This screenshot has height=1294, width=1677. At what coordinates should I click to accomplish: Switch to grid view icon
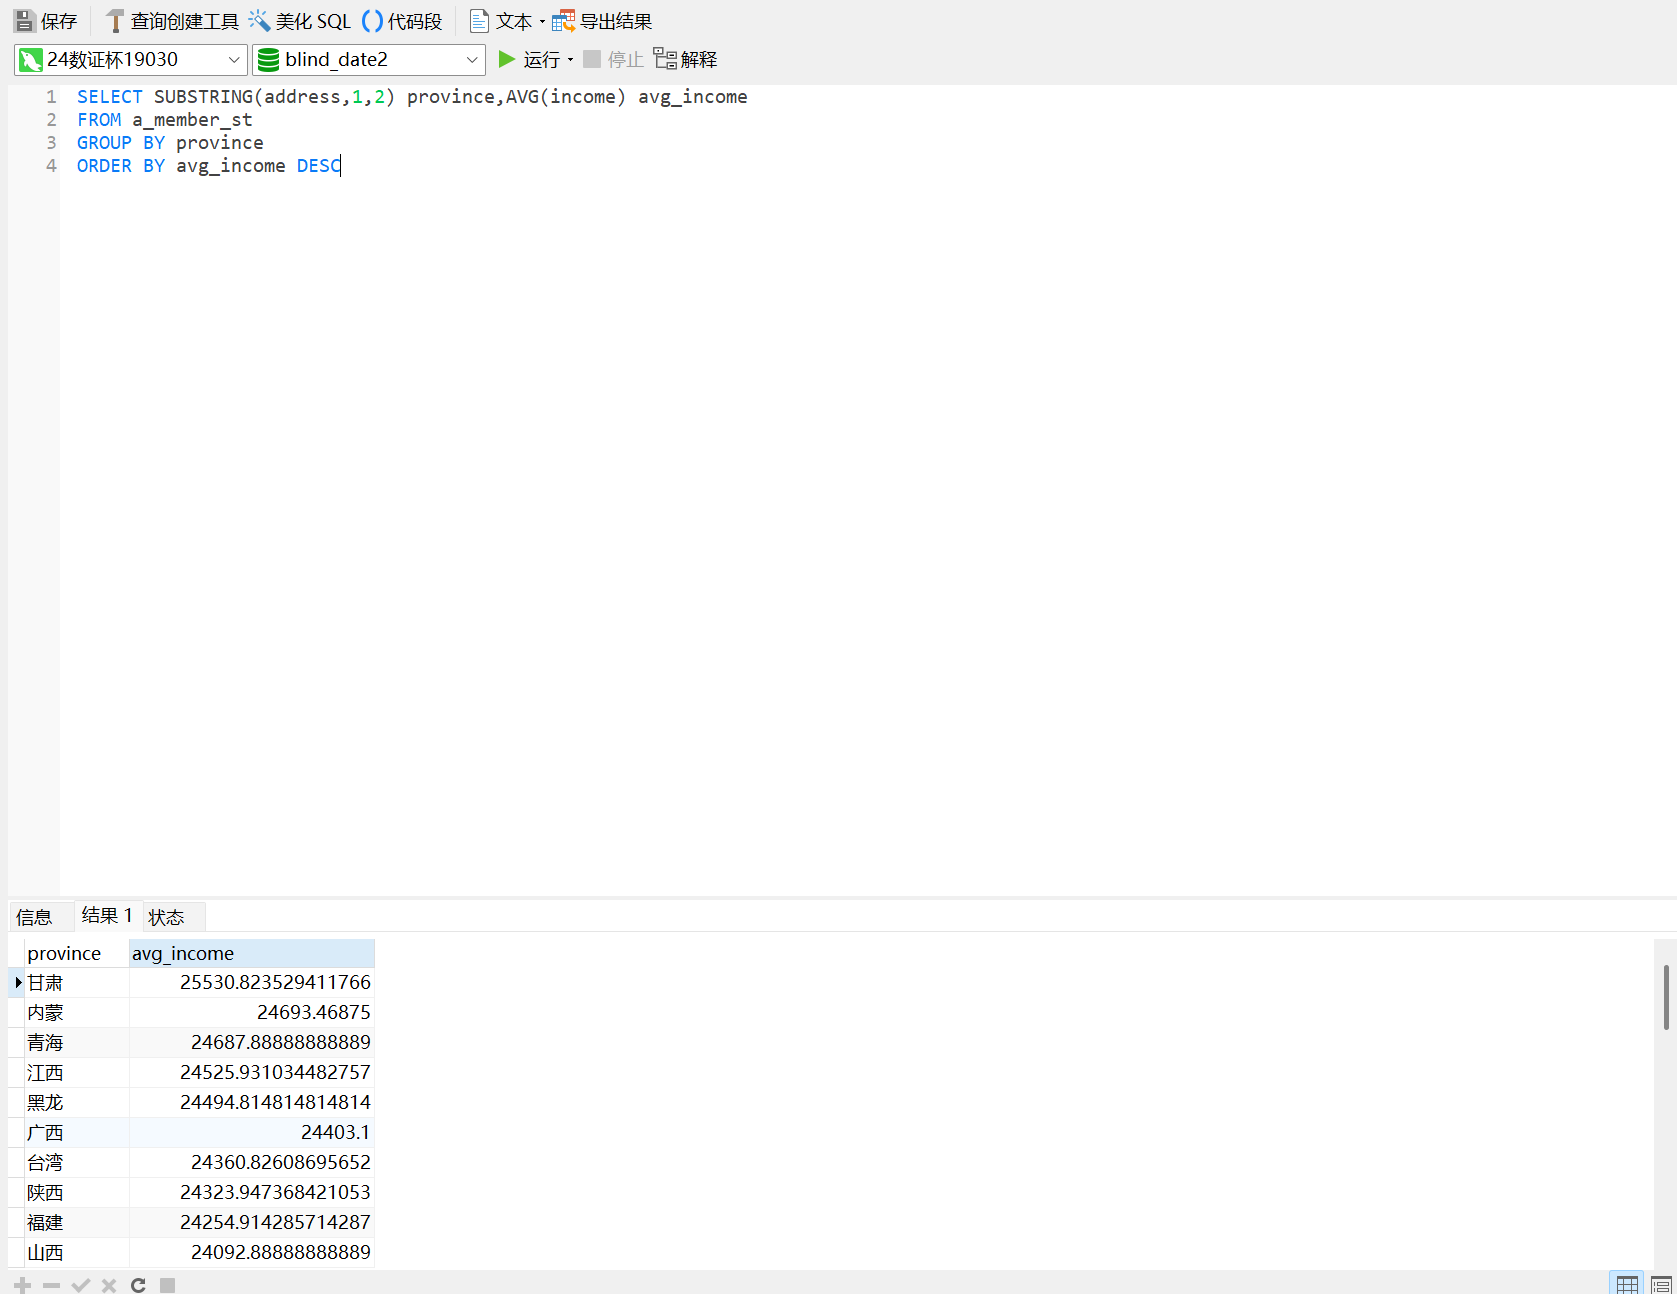(x=1627, y=1284)
